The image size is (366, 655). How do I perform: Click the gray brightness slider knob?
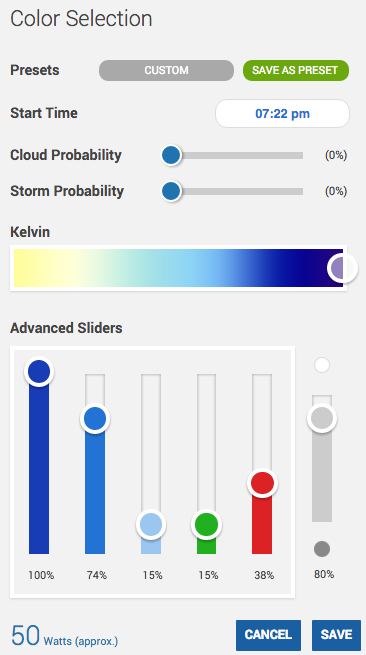(x=322, y=418)
